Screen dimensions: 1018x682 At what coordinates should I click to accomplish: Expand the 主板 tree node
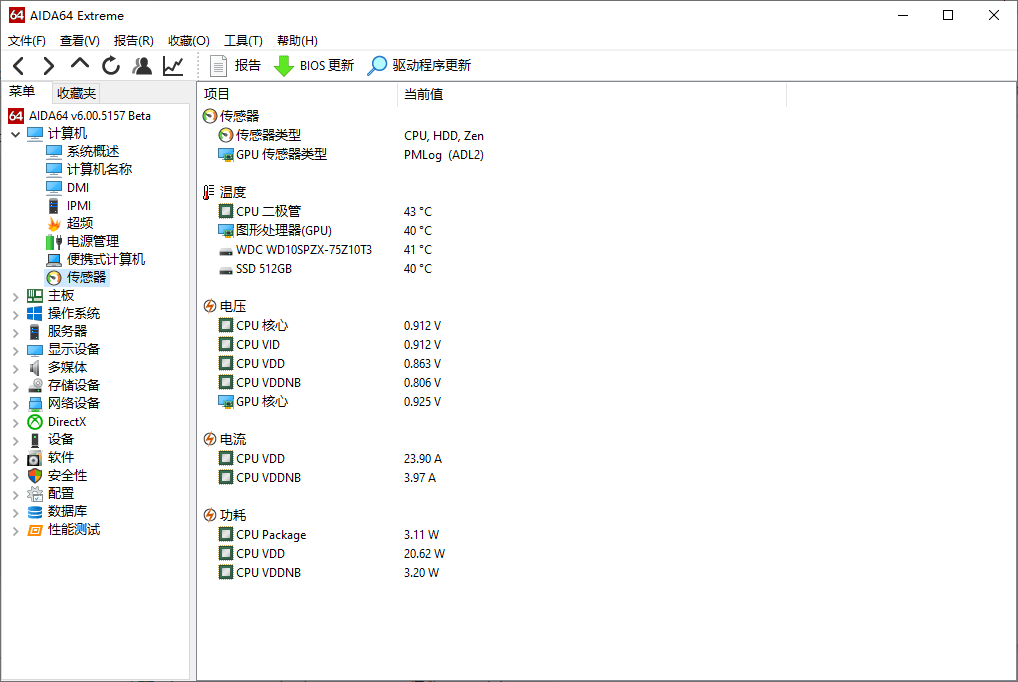pos(16,297)
